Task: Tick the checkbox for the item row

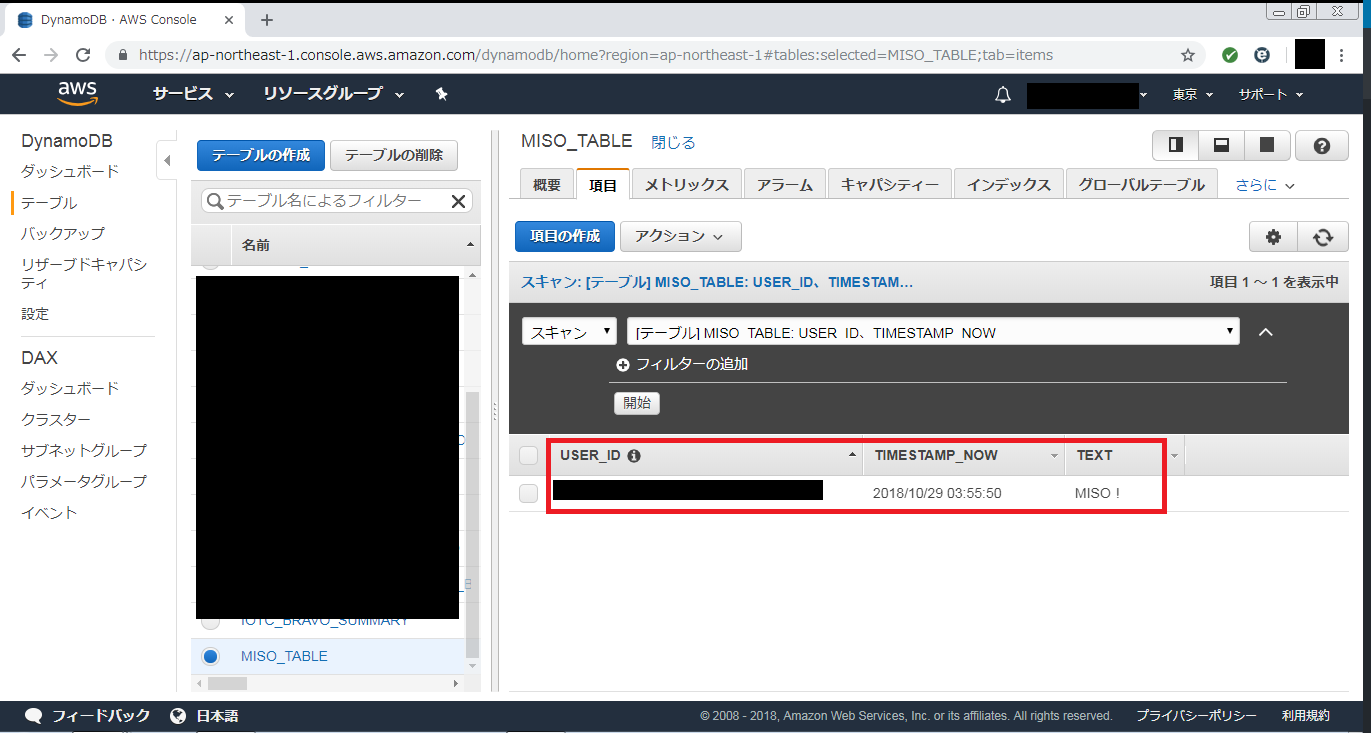Action: coord(528,493)
